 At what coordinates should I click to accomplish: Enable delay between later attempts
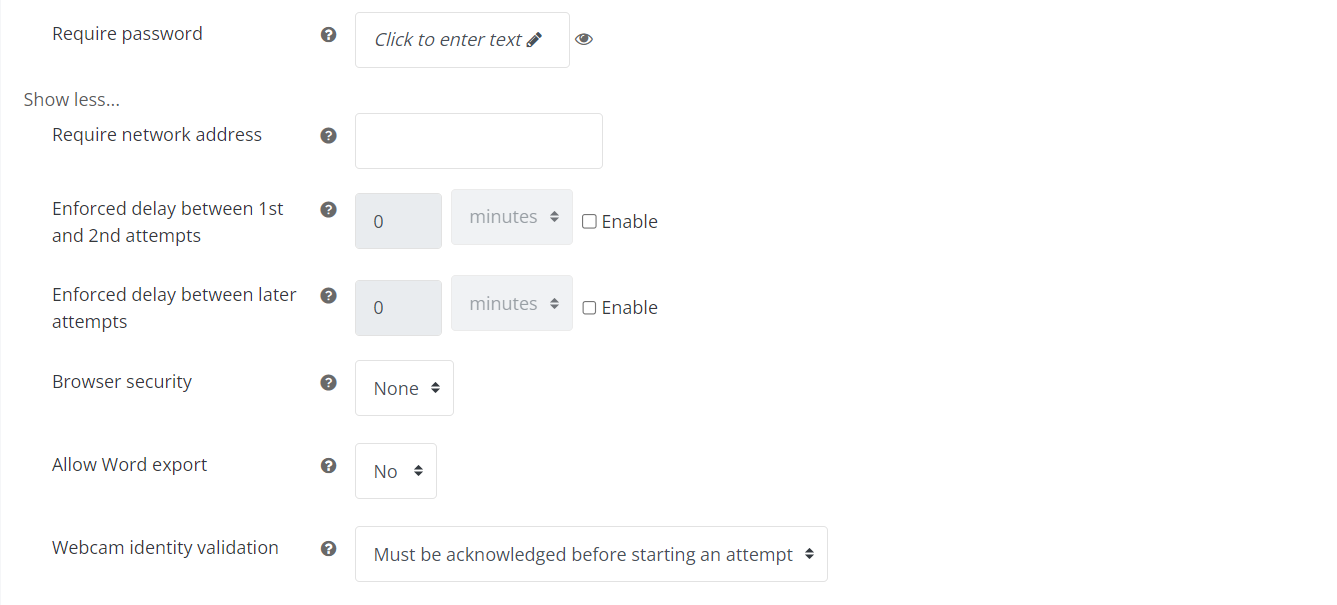[x=589, y=308]
